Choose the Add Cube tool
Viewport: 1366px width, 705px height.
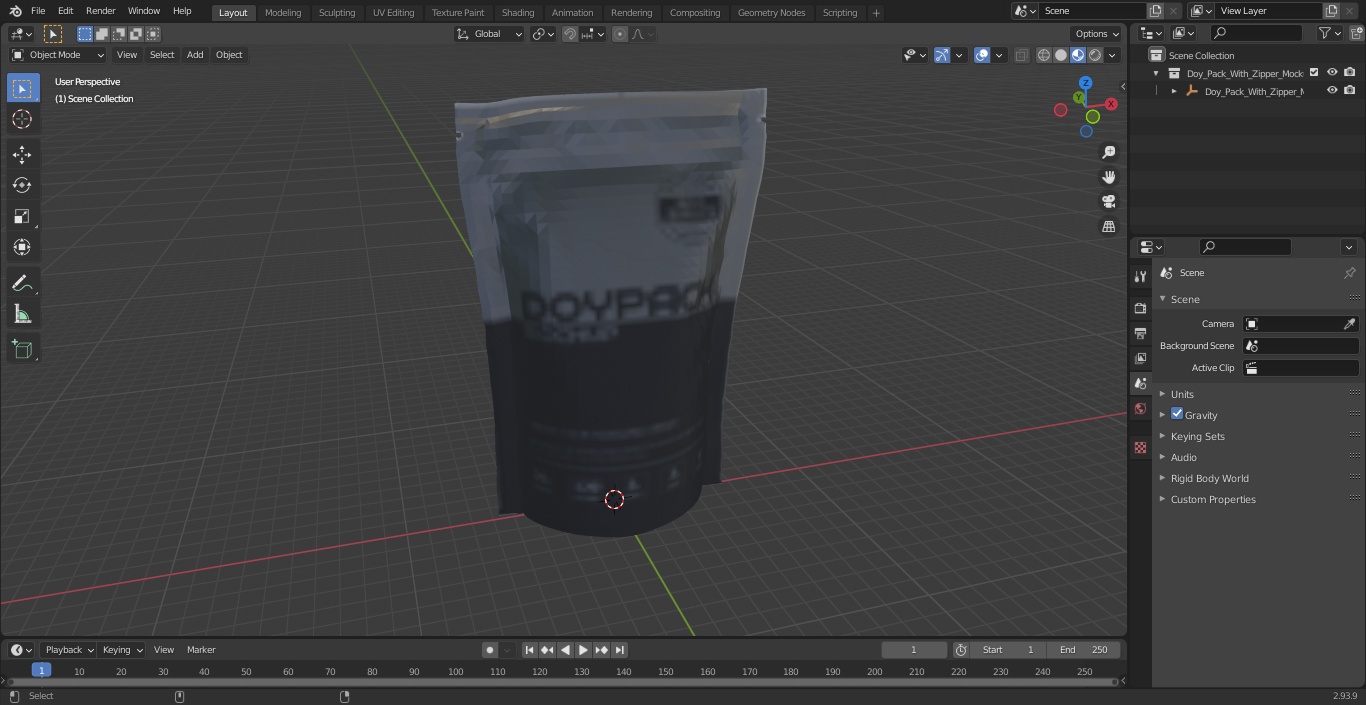(x=22, y=350)
